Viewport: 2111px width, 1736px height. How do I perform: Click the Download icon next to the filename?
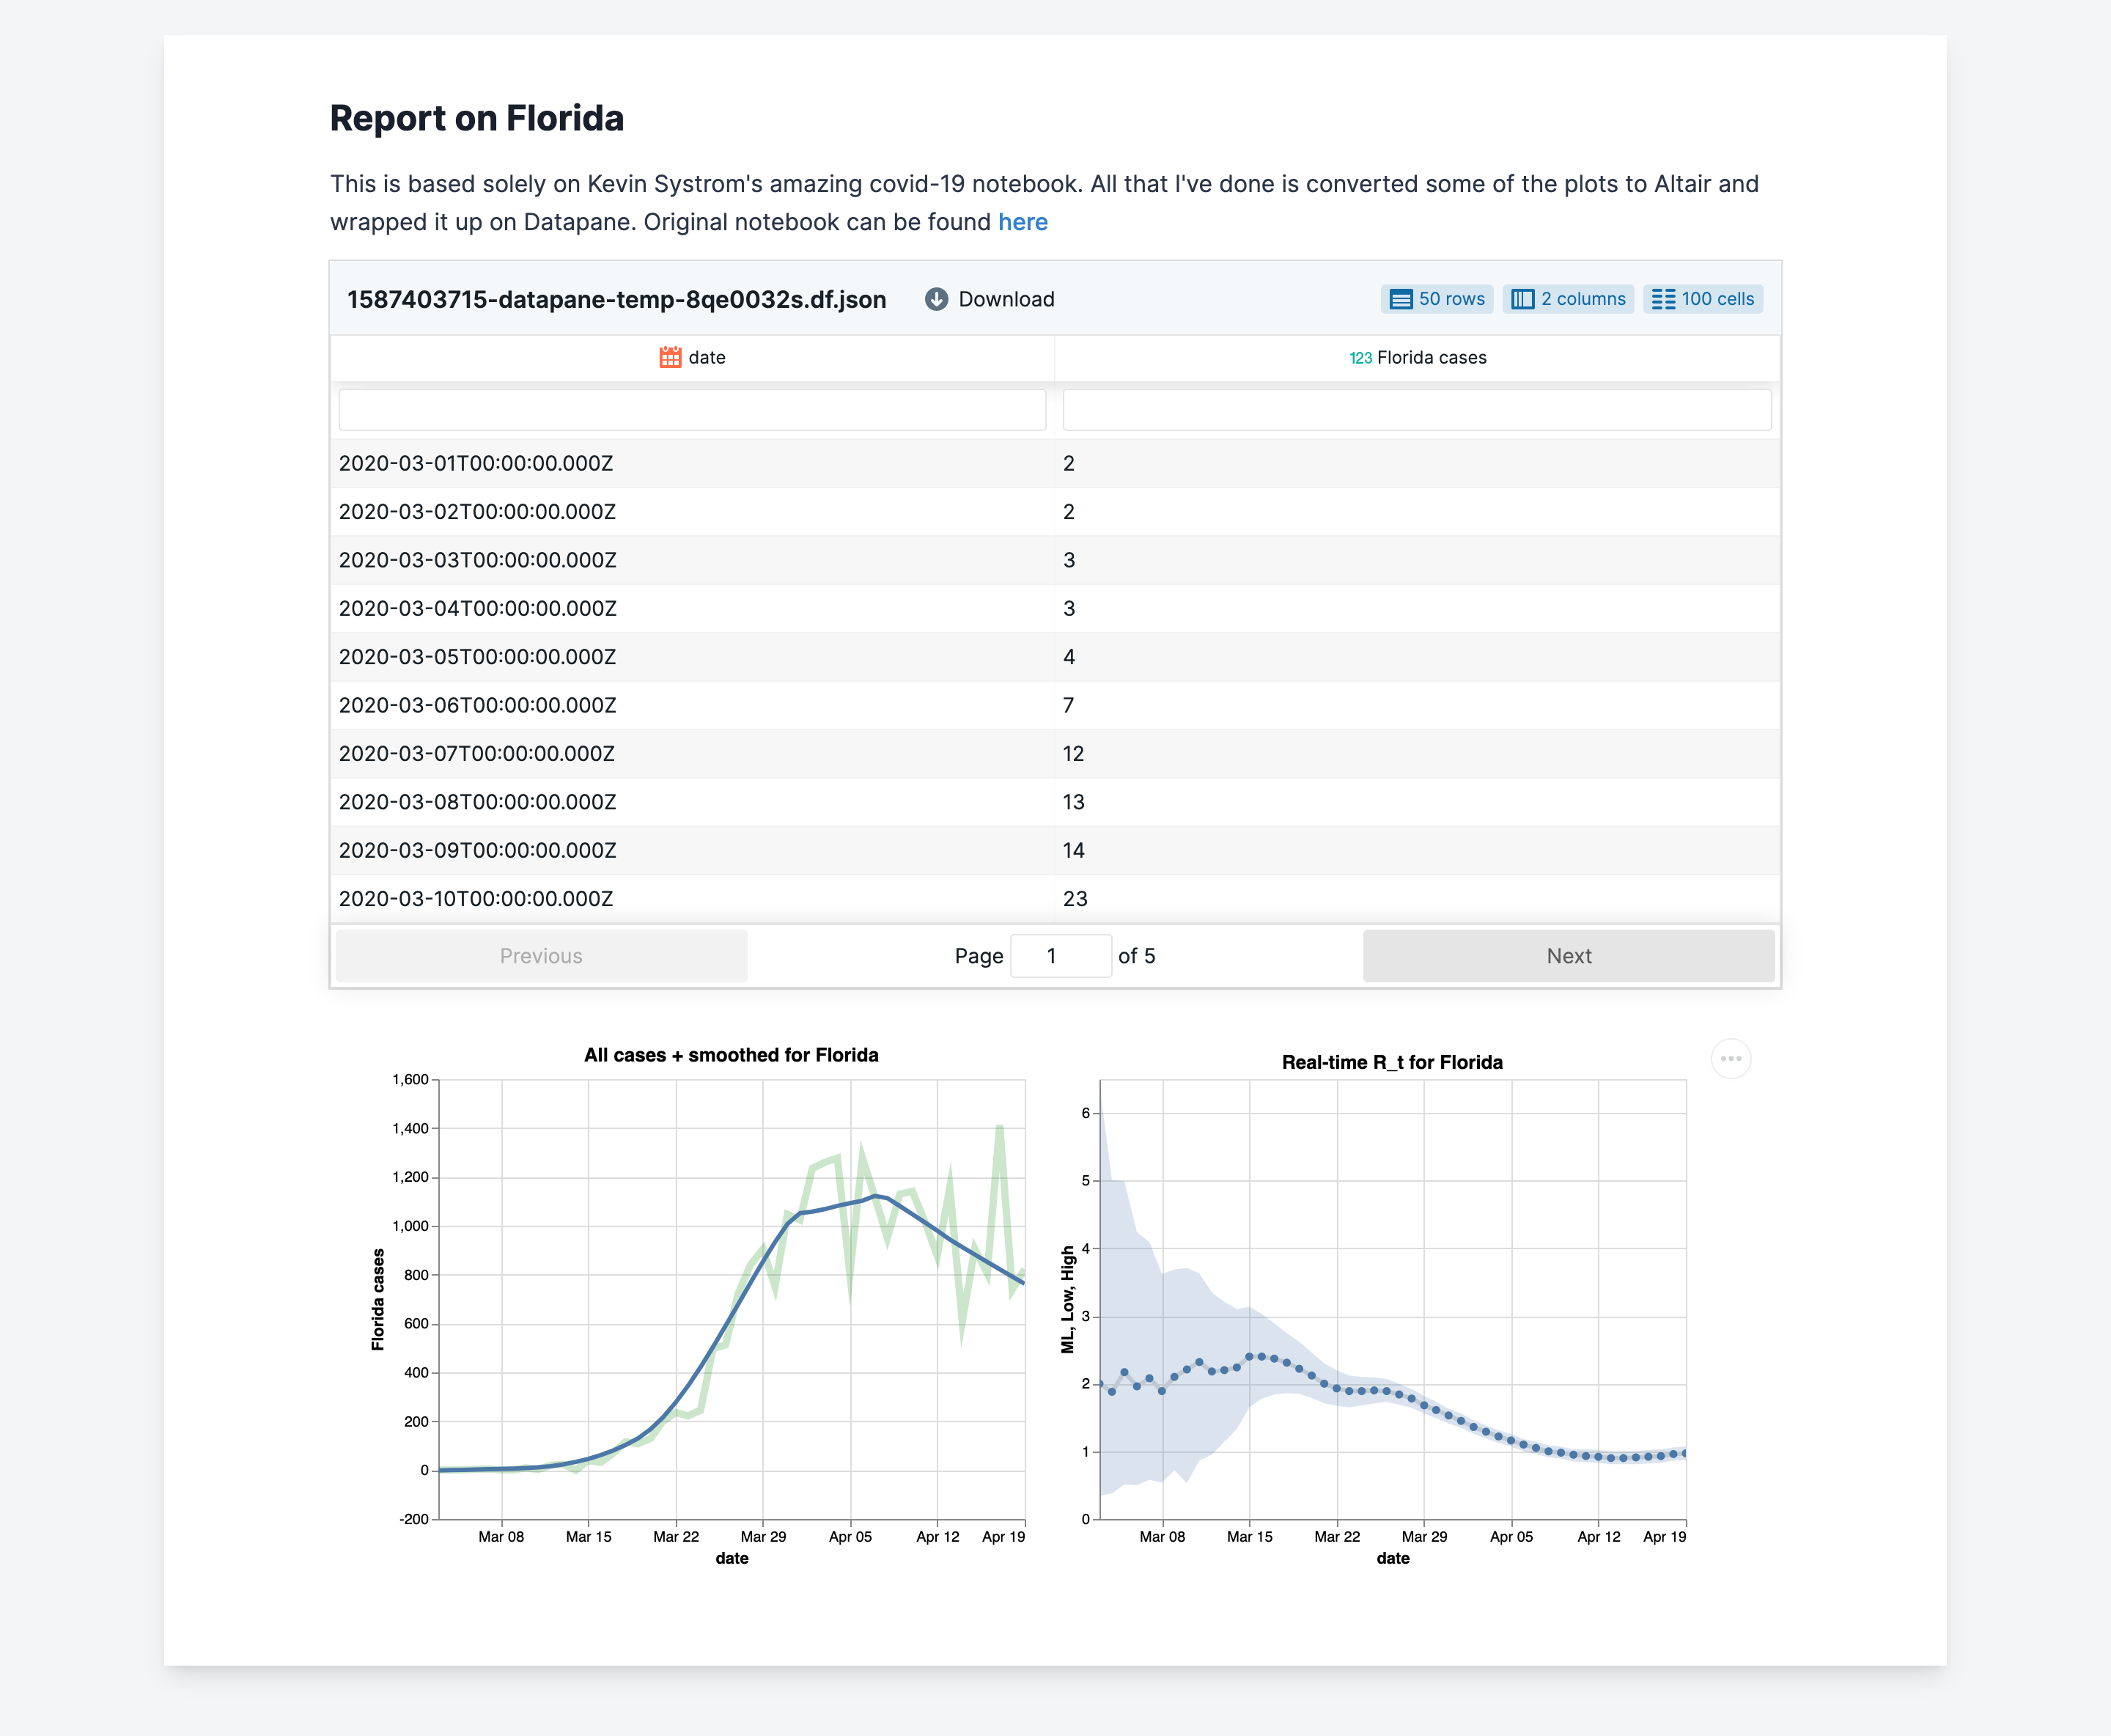coord(937,299)
